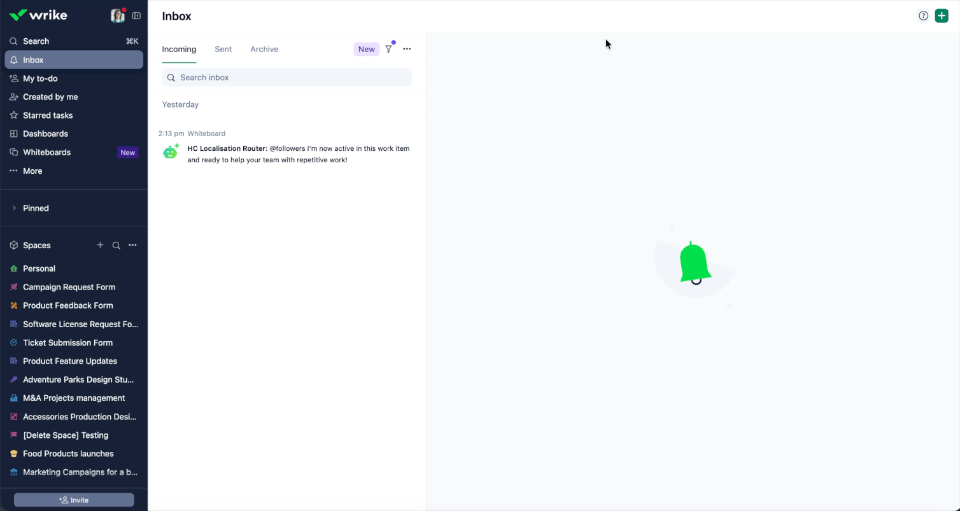Select Inbox in the sidebar

point(73,60)
